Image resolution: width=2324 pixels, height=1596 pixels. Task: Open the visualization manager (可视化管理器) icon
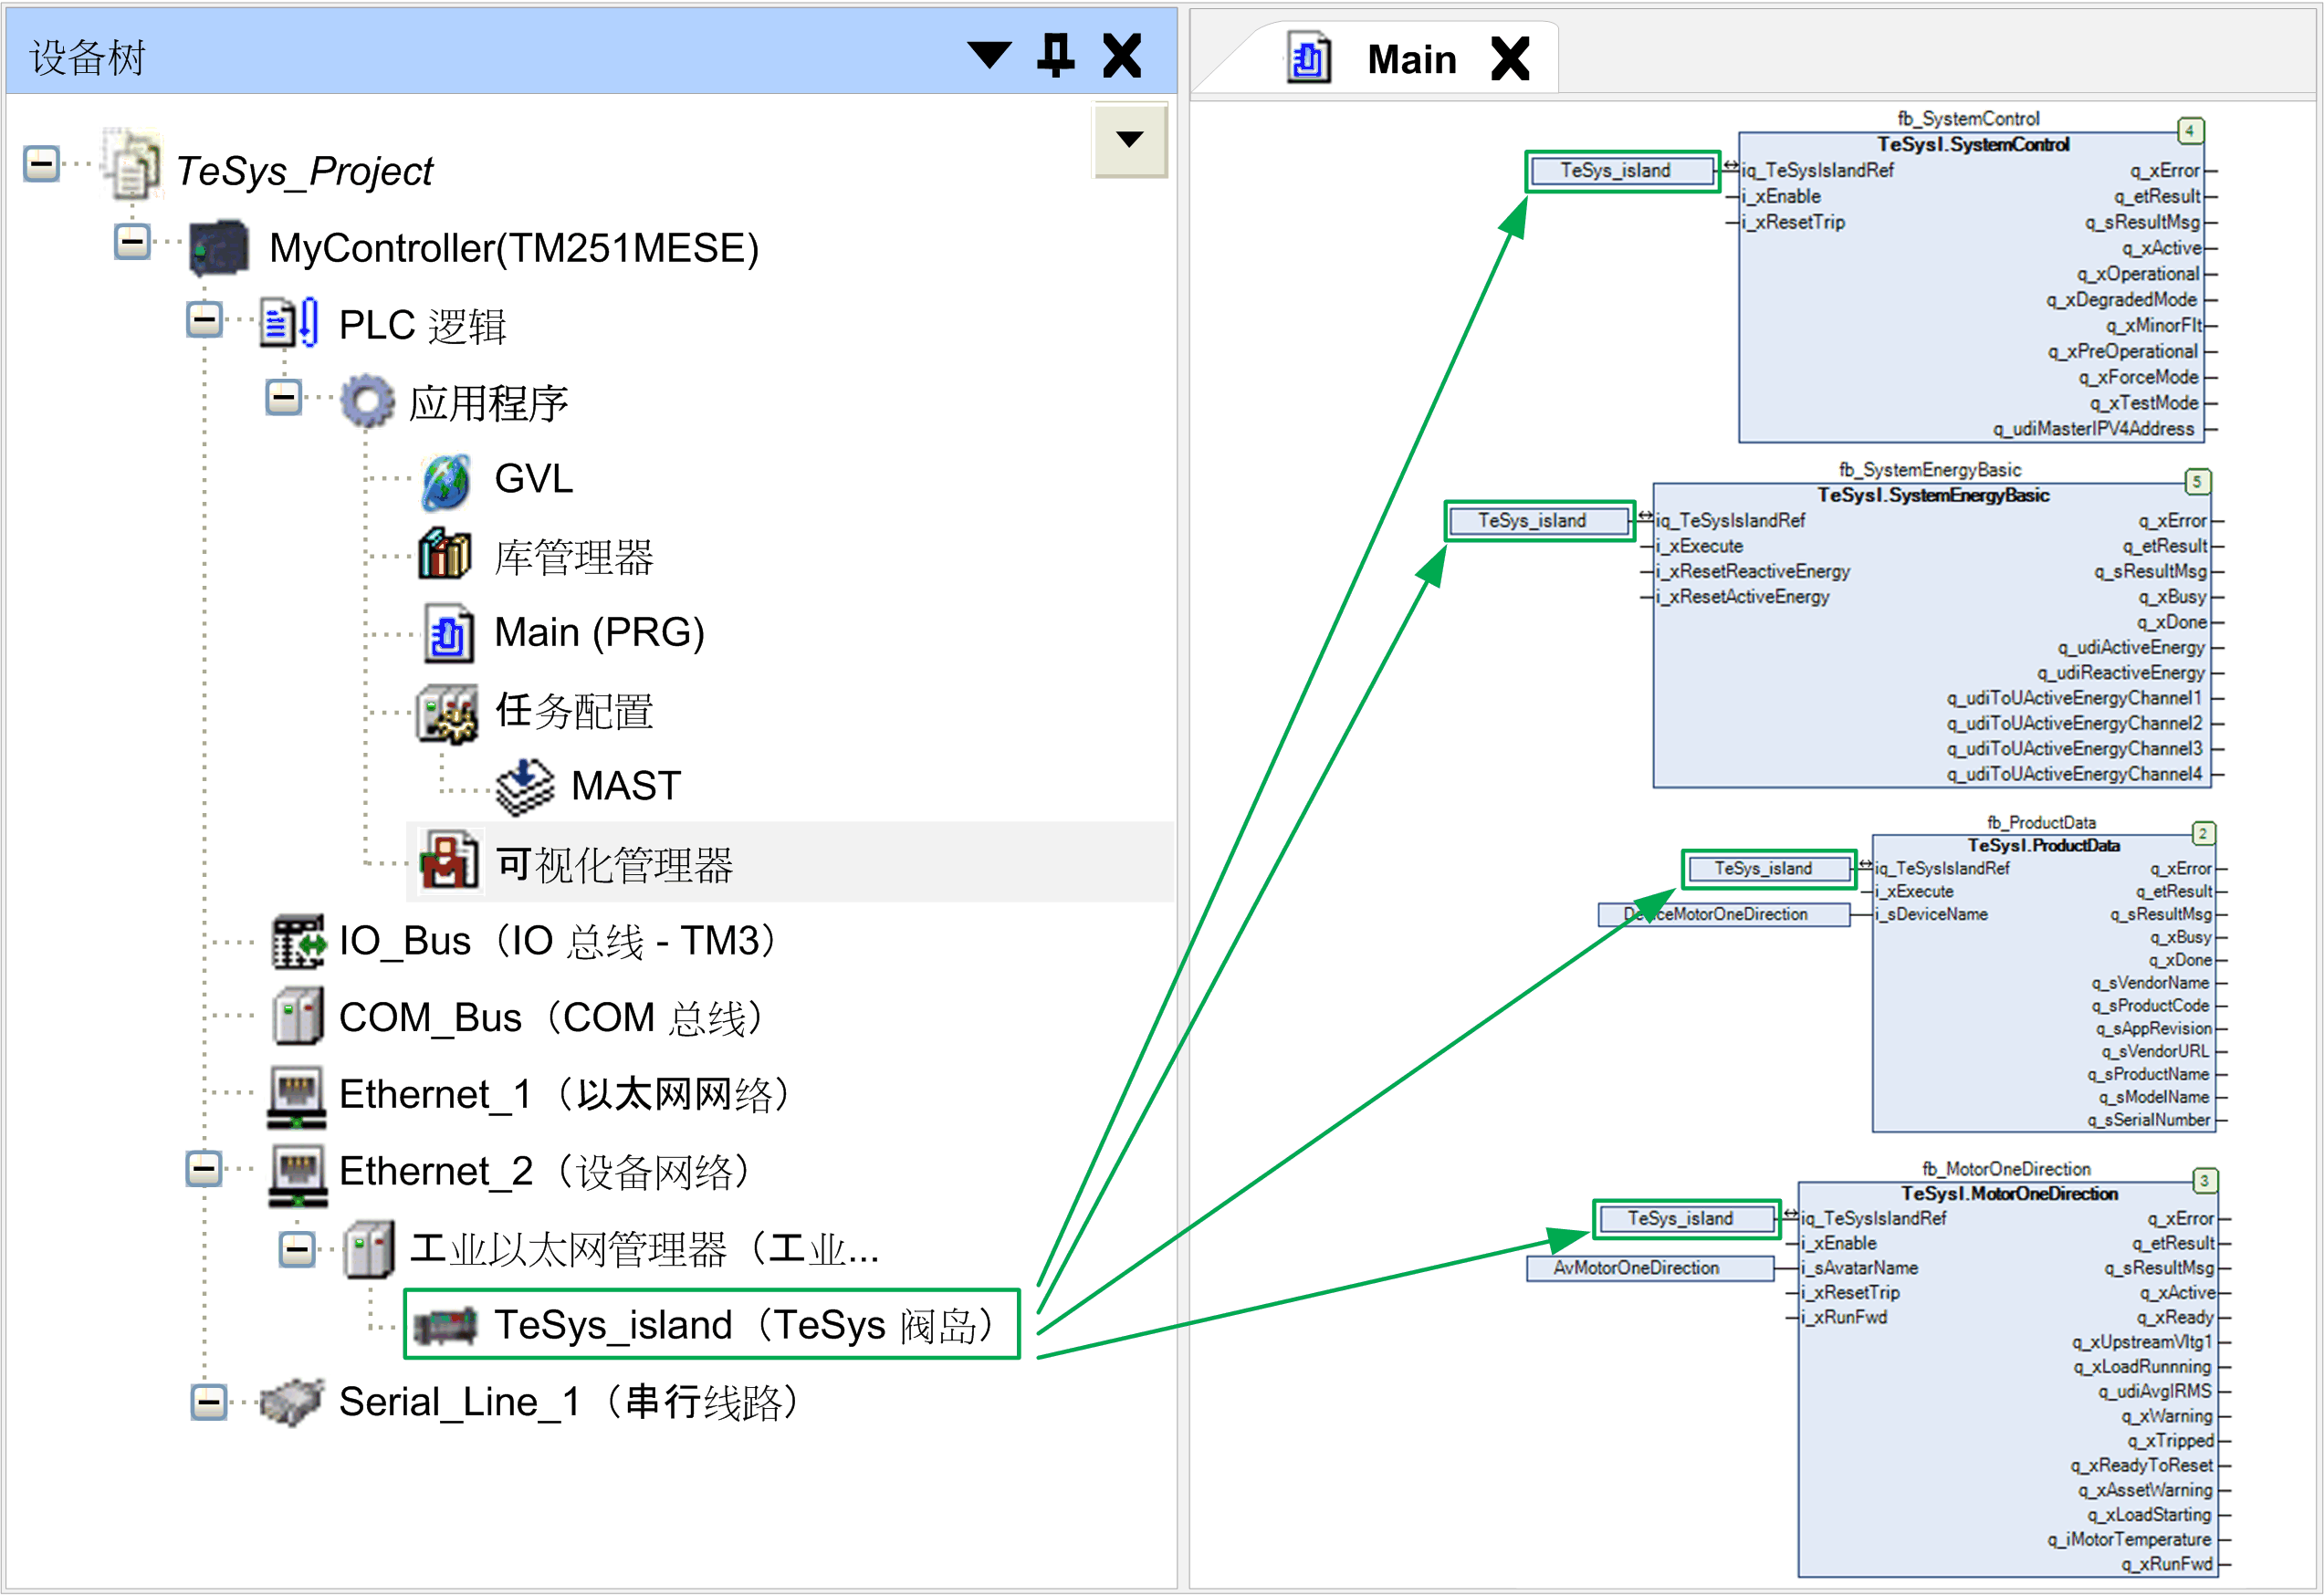pos(448,862)
